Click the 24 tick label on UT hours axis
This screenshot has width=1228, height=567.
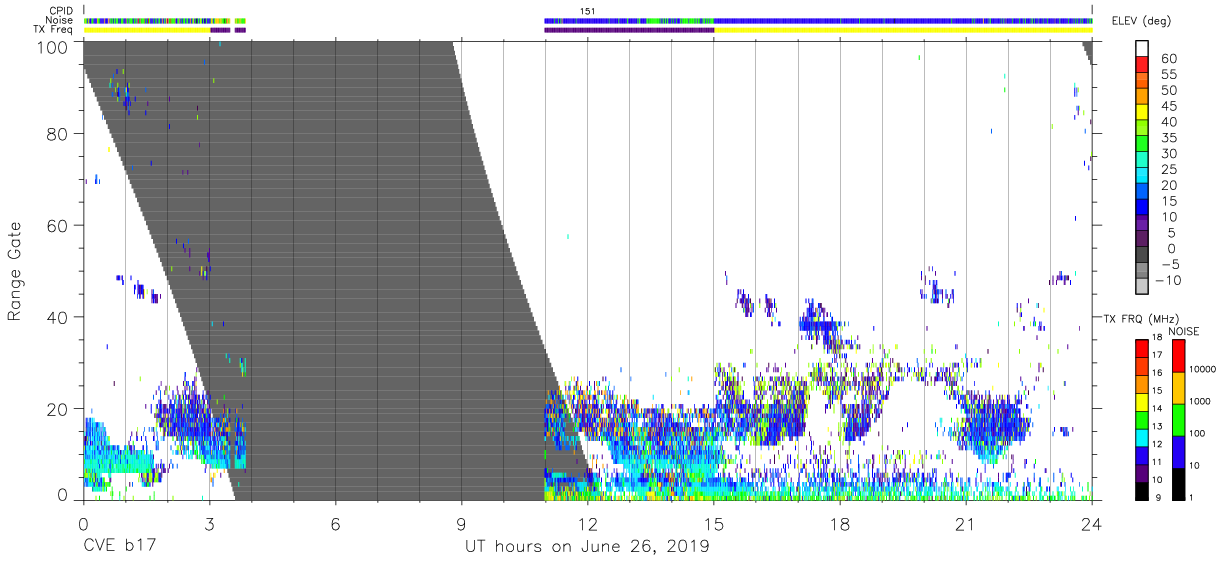(x=1091, y=524)
